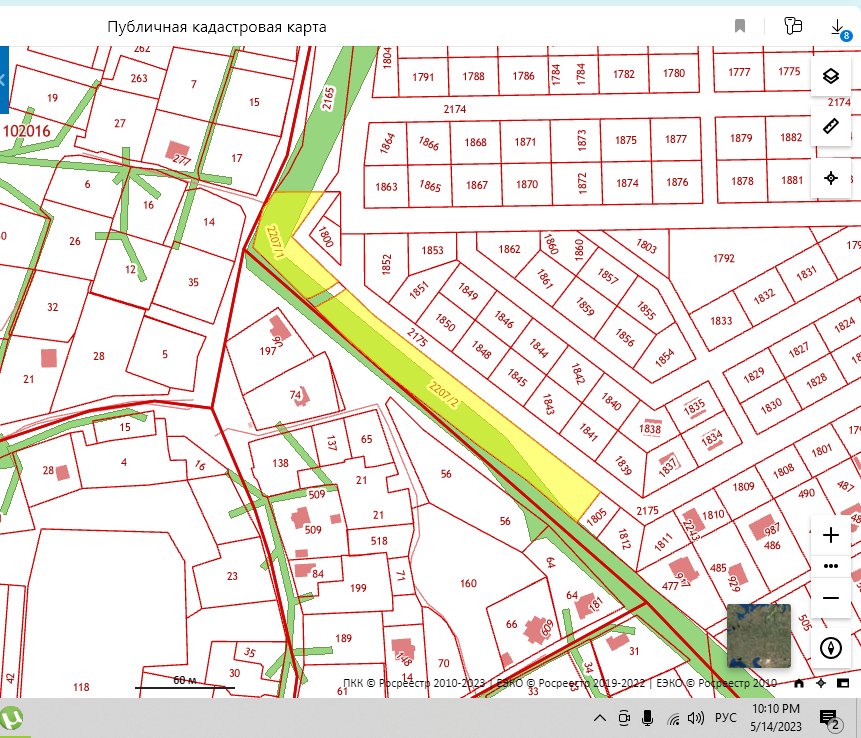Switch input language via РУС indicator
This screenshot has width=861, height=738.
click(x=725, y=718)
